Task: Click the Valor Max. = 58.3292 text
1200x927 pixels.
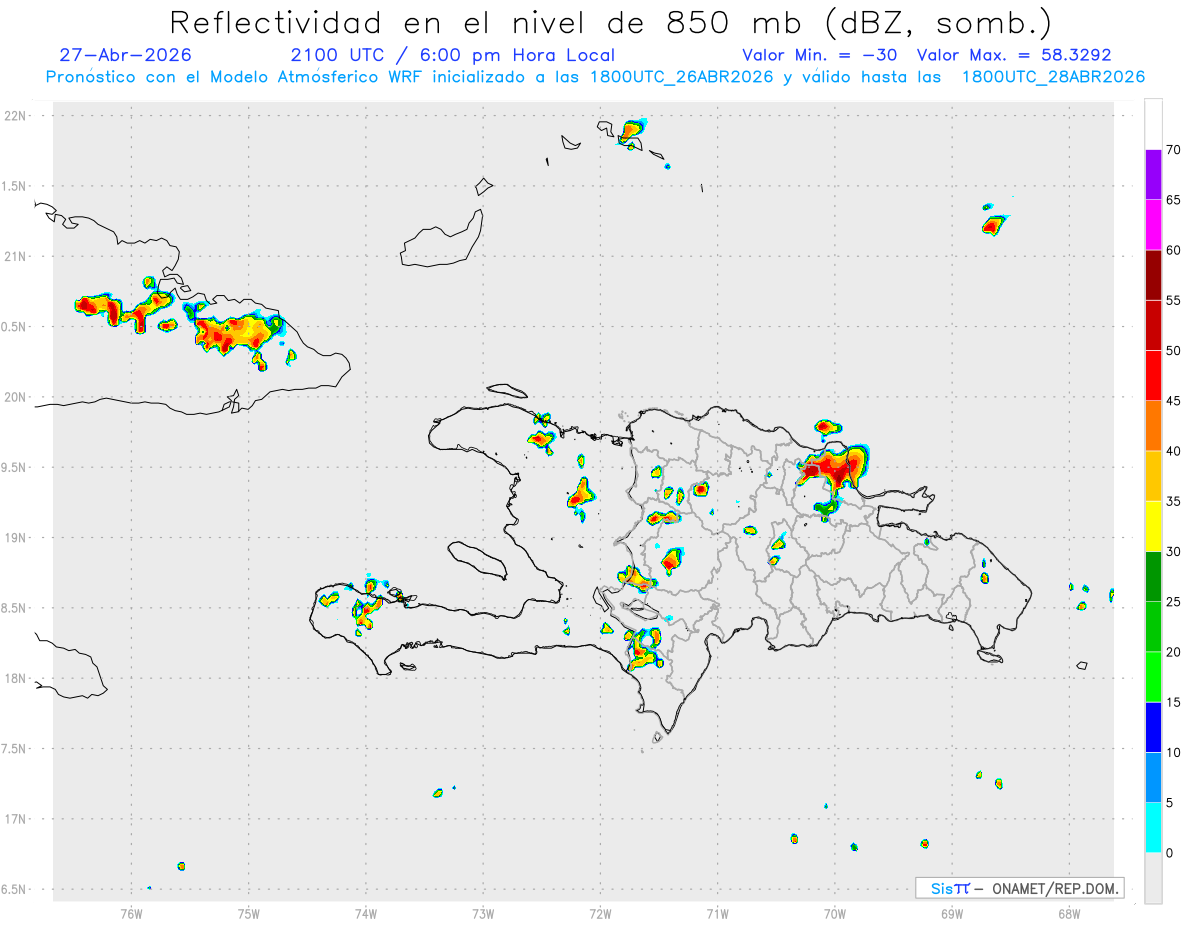Action: 1015,55
